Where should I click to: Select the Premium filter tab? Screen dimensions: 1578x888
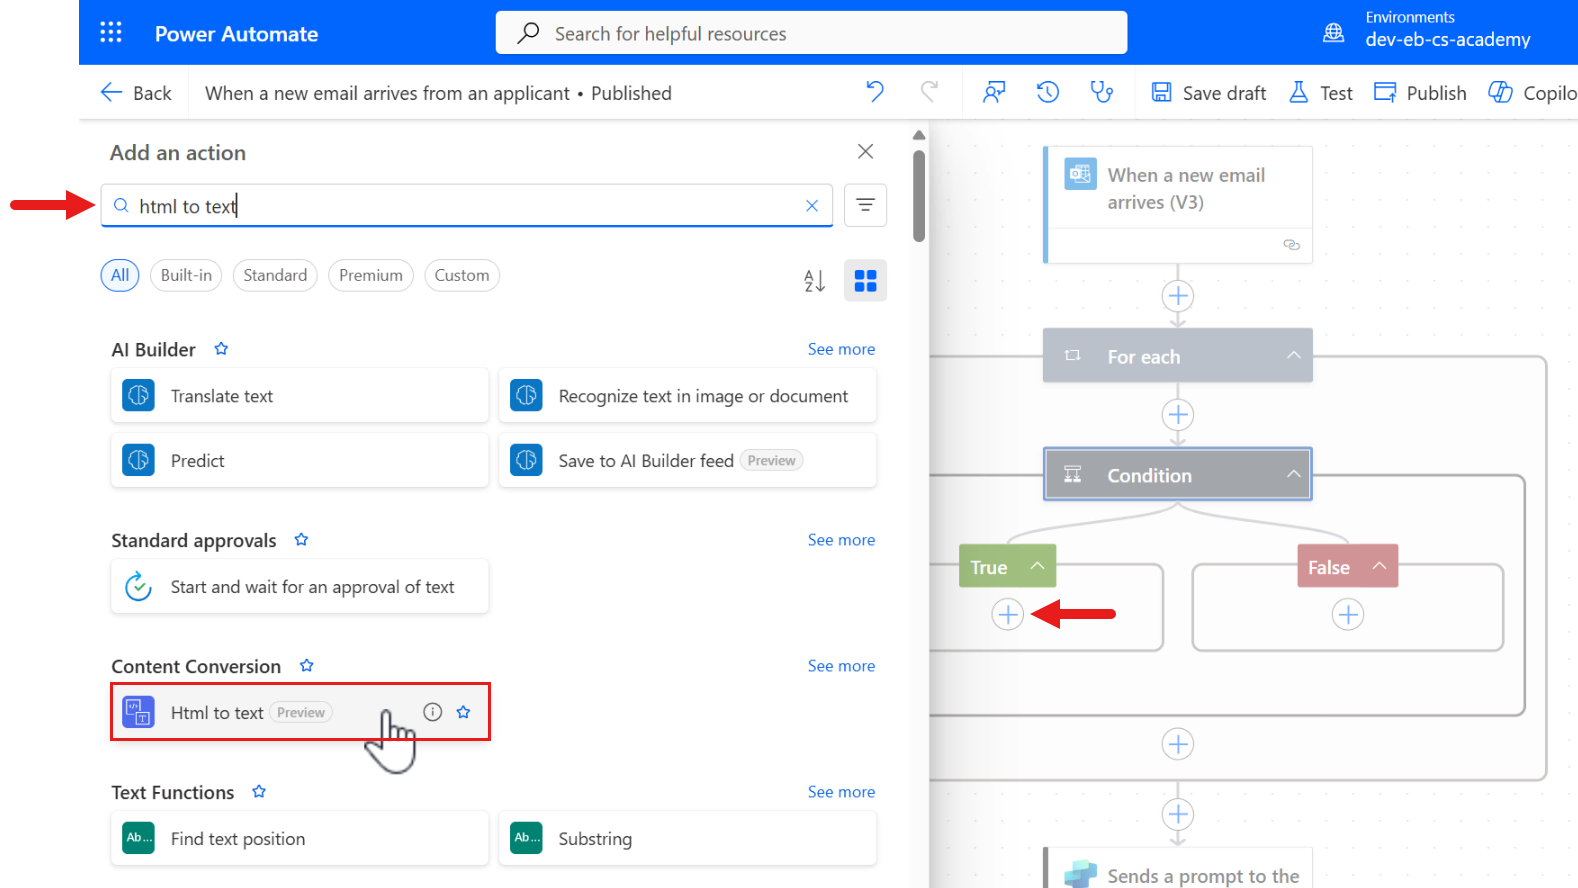(370, 275)
